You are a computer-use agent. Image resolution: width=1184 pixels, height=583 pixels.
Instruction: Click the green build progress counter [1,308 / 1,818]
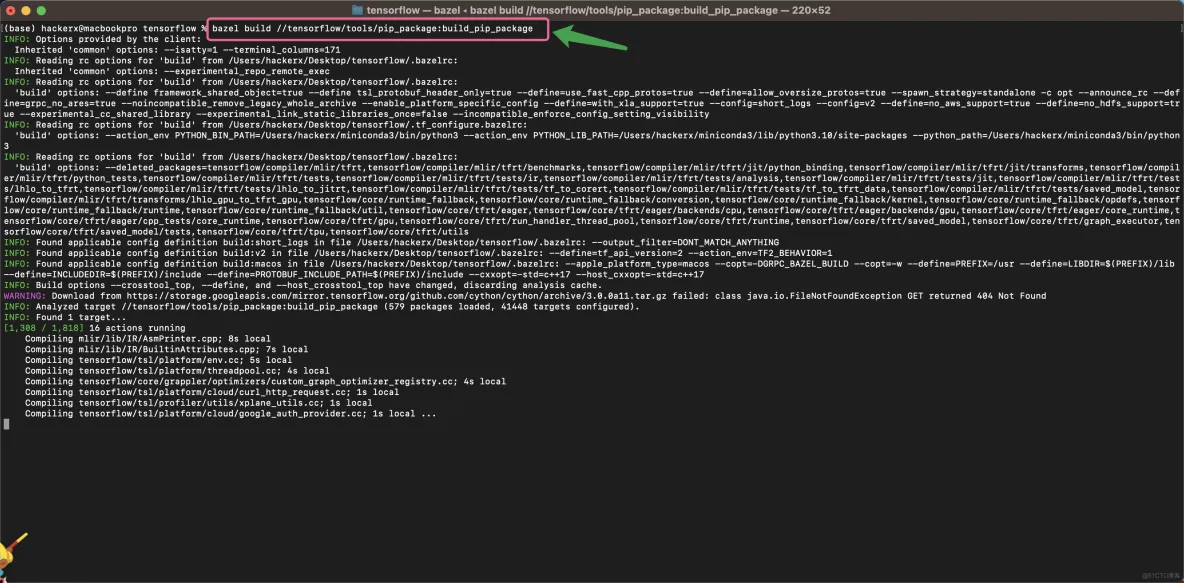pos(43,328)
